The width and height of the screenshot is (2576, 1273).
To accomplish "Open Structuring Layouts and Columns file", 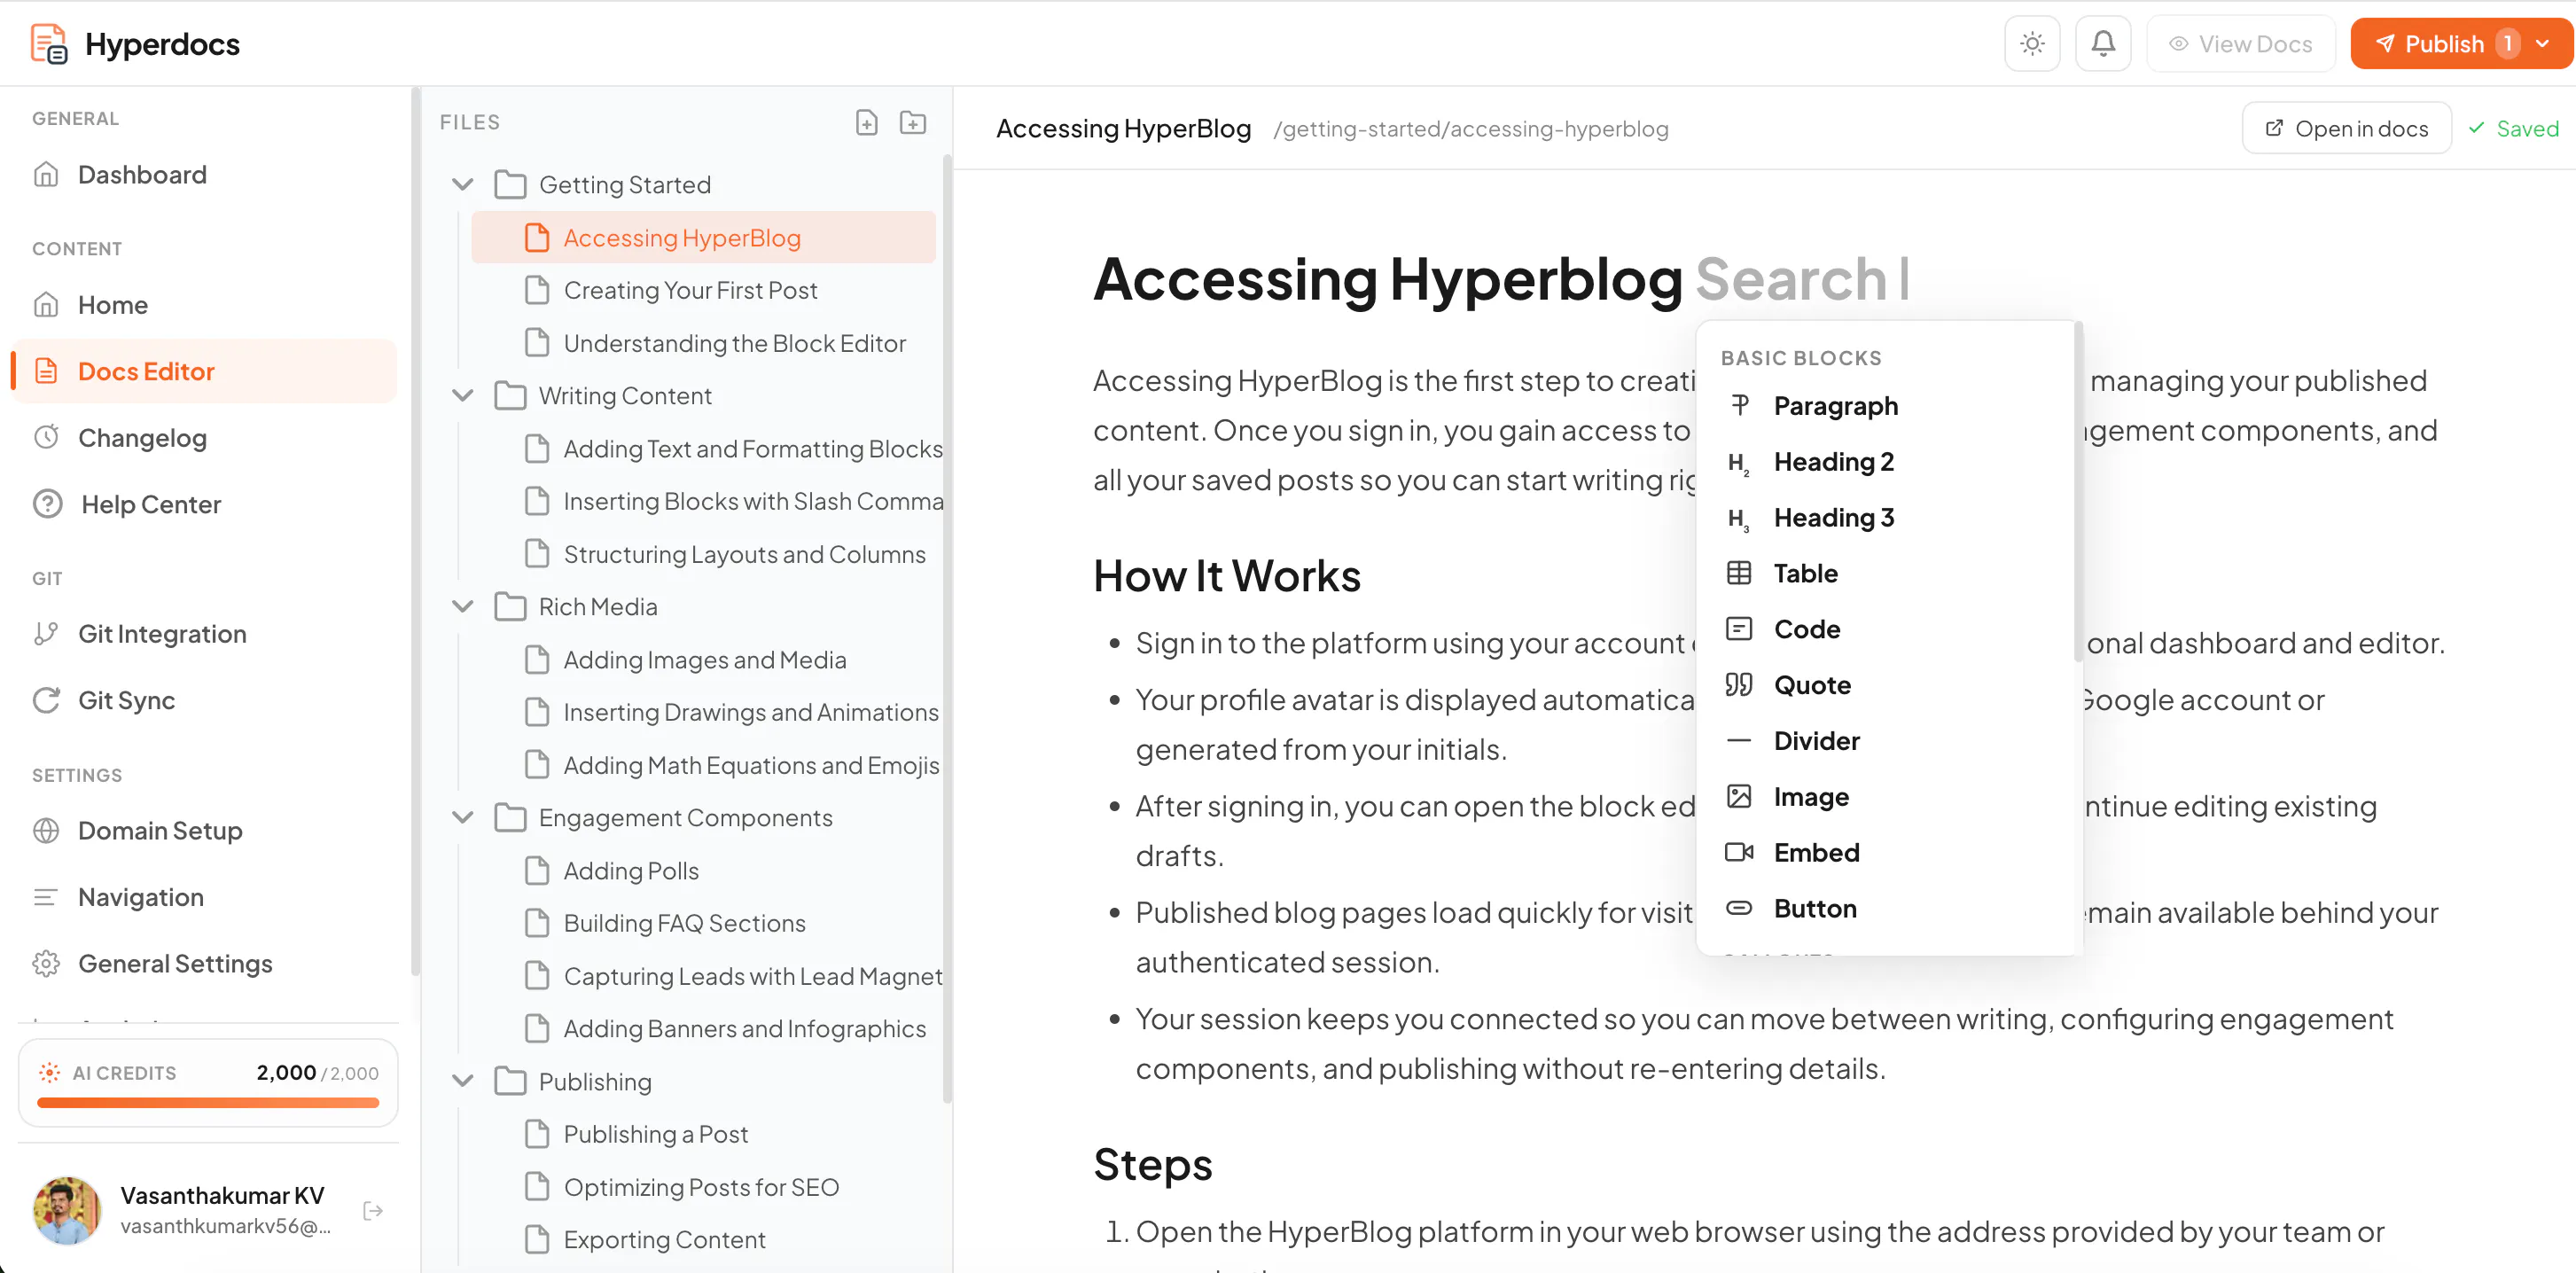I will coord(704,554).
